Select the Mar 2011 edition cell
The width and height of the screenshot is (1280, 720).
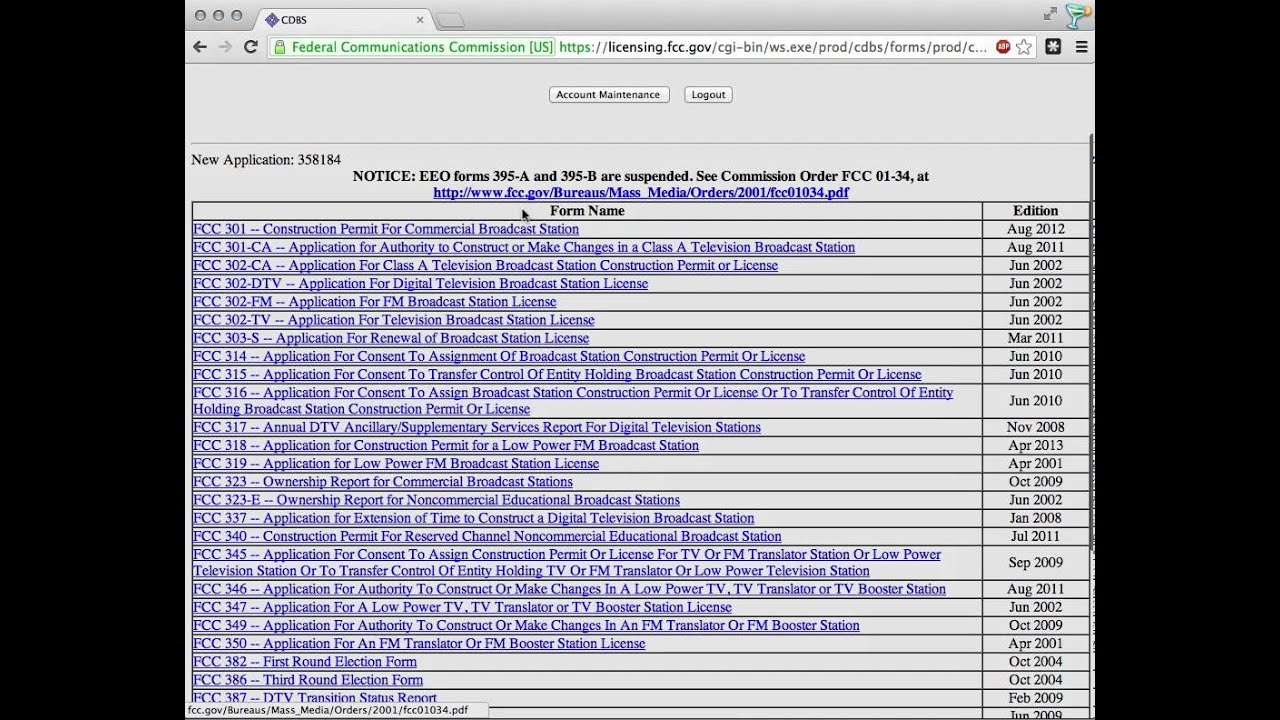point(1035,338)
